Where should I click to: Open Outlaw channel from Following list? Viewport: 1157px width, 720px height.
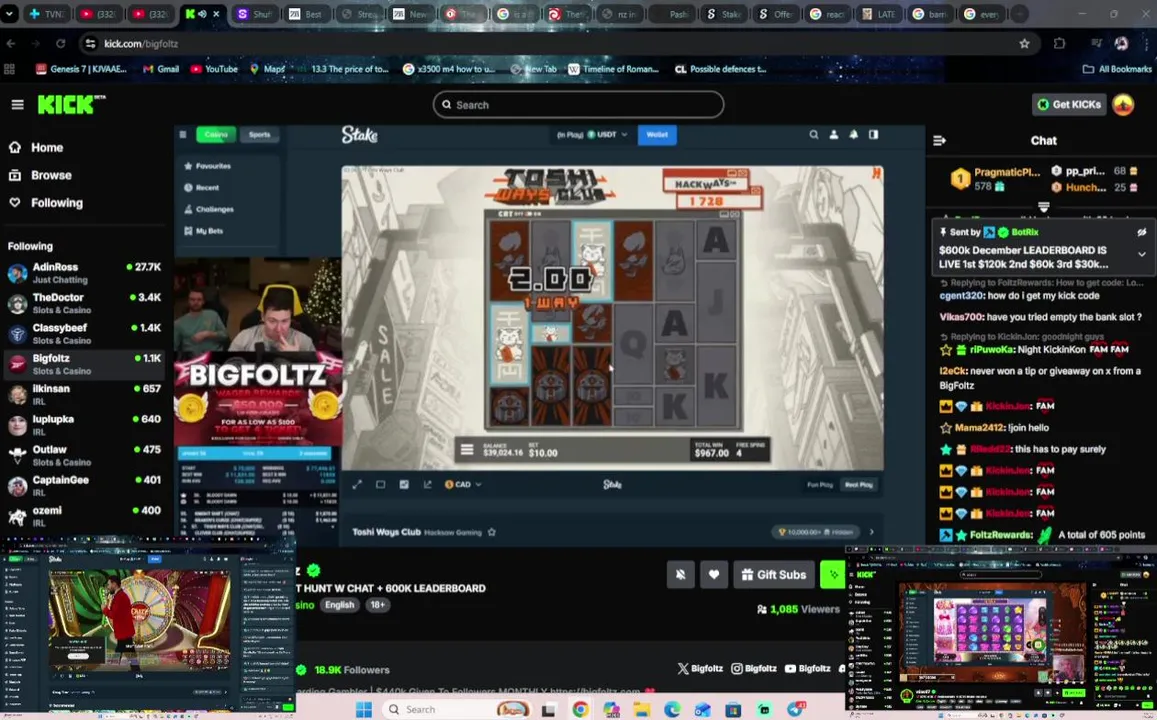(84, 455)
